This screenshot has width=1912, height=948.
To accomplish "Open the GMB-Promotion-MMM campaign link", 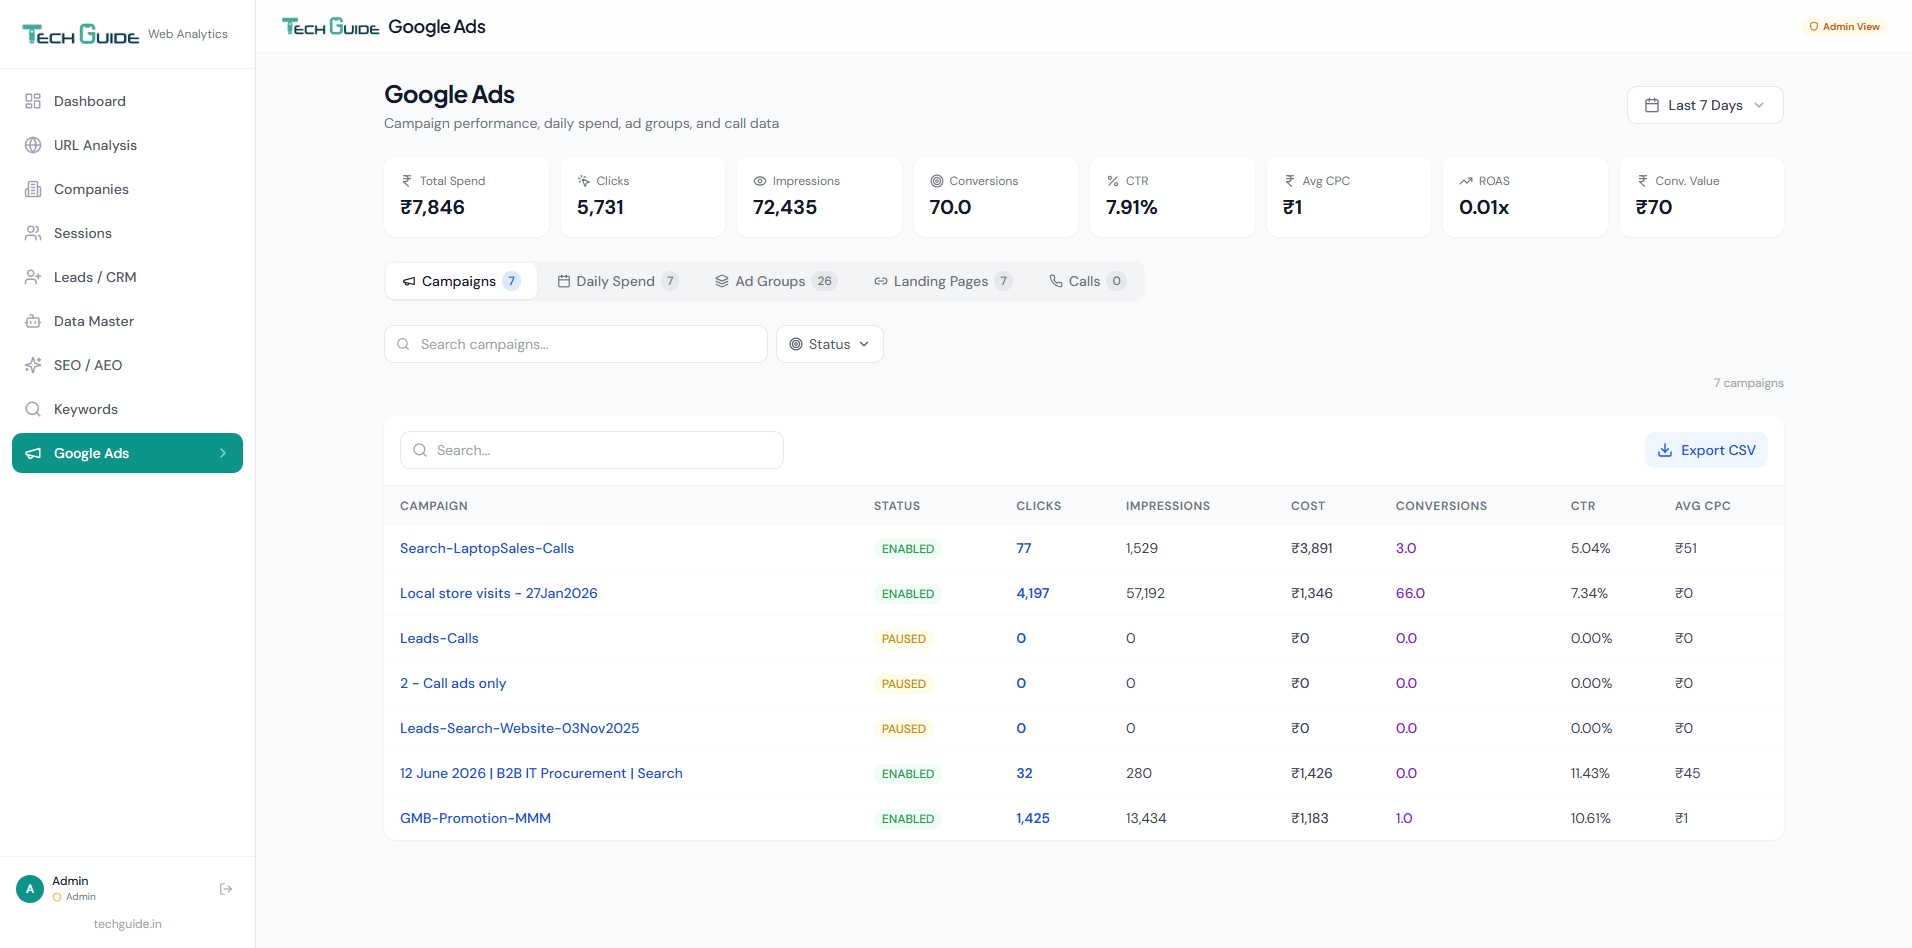I will [475, 818].
